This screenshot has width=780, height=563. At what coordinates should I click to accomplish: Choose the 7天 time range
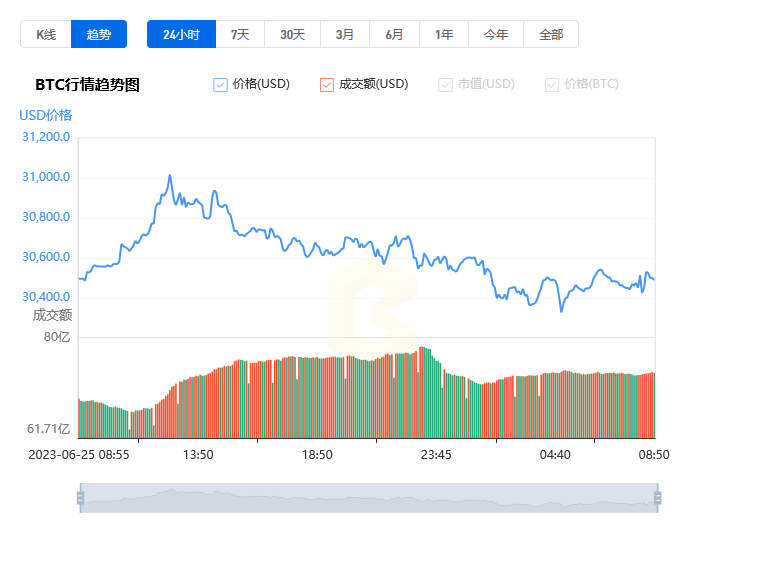[x=240, y=34]
